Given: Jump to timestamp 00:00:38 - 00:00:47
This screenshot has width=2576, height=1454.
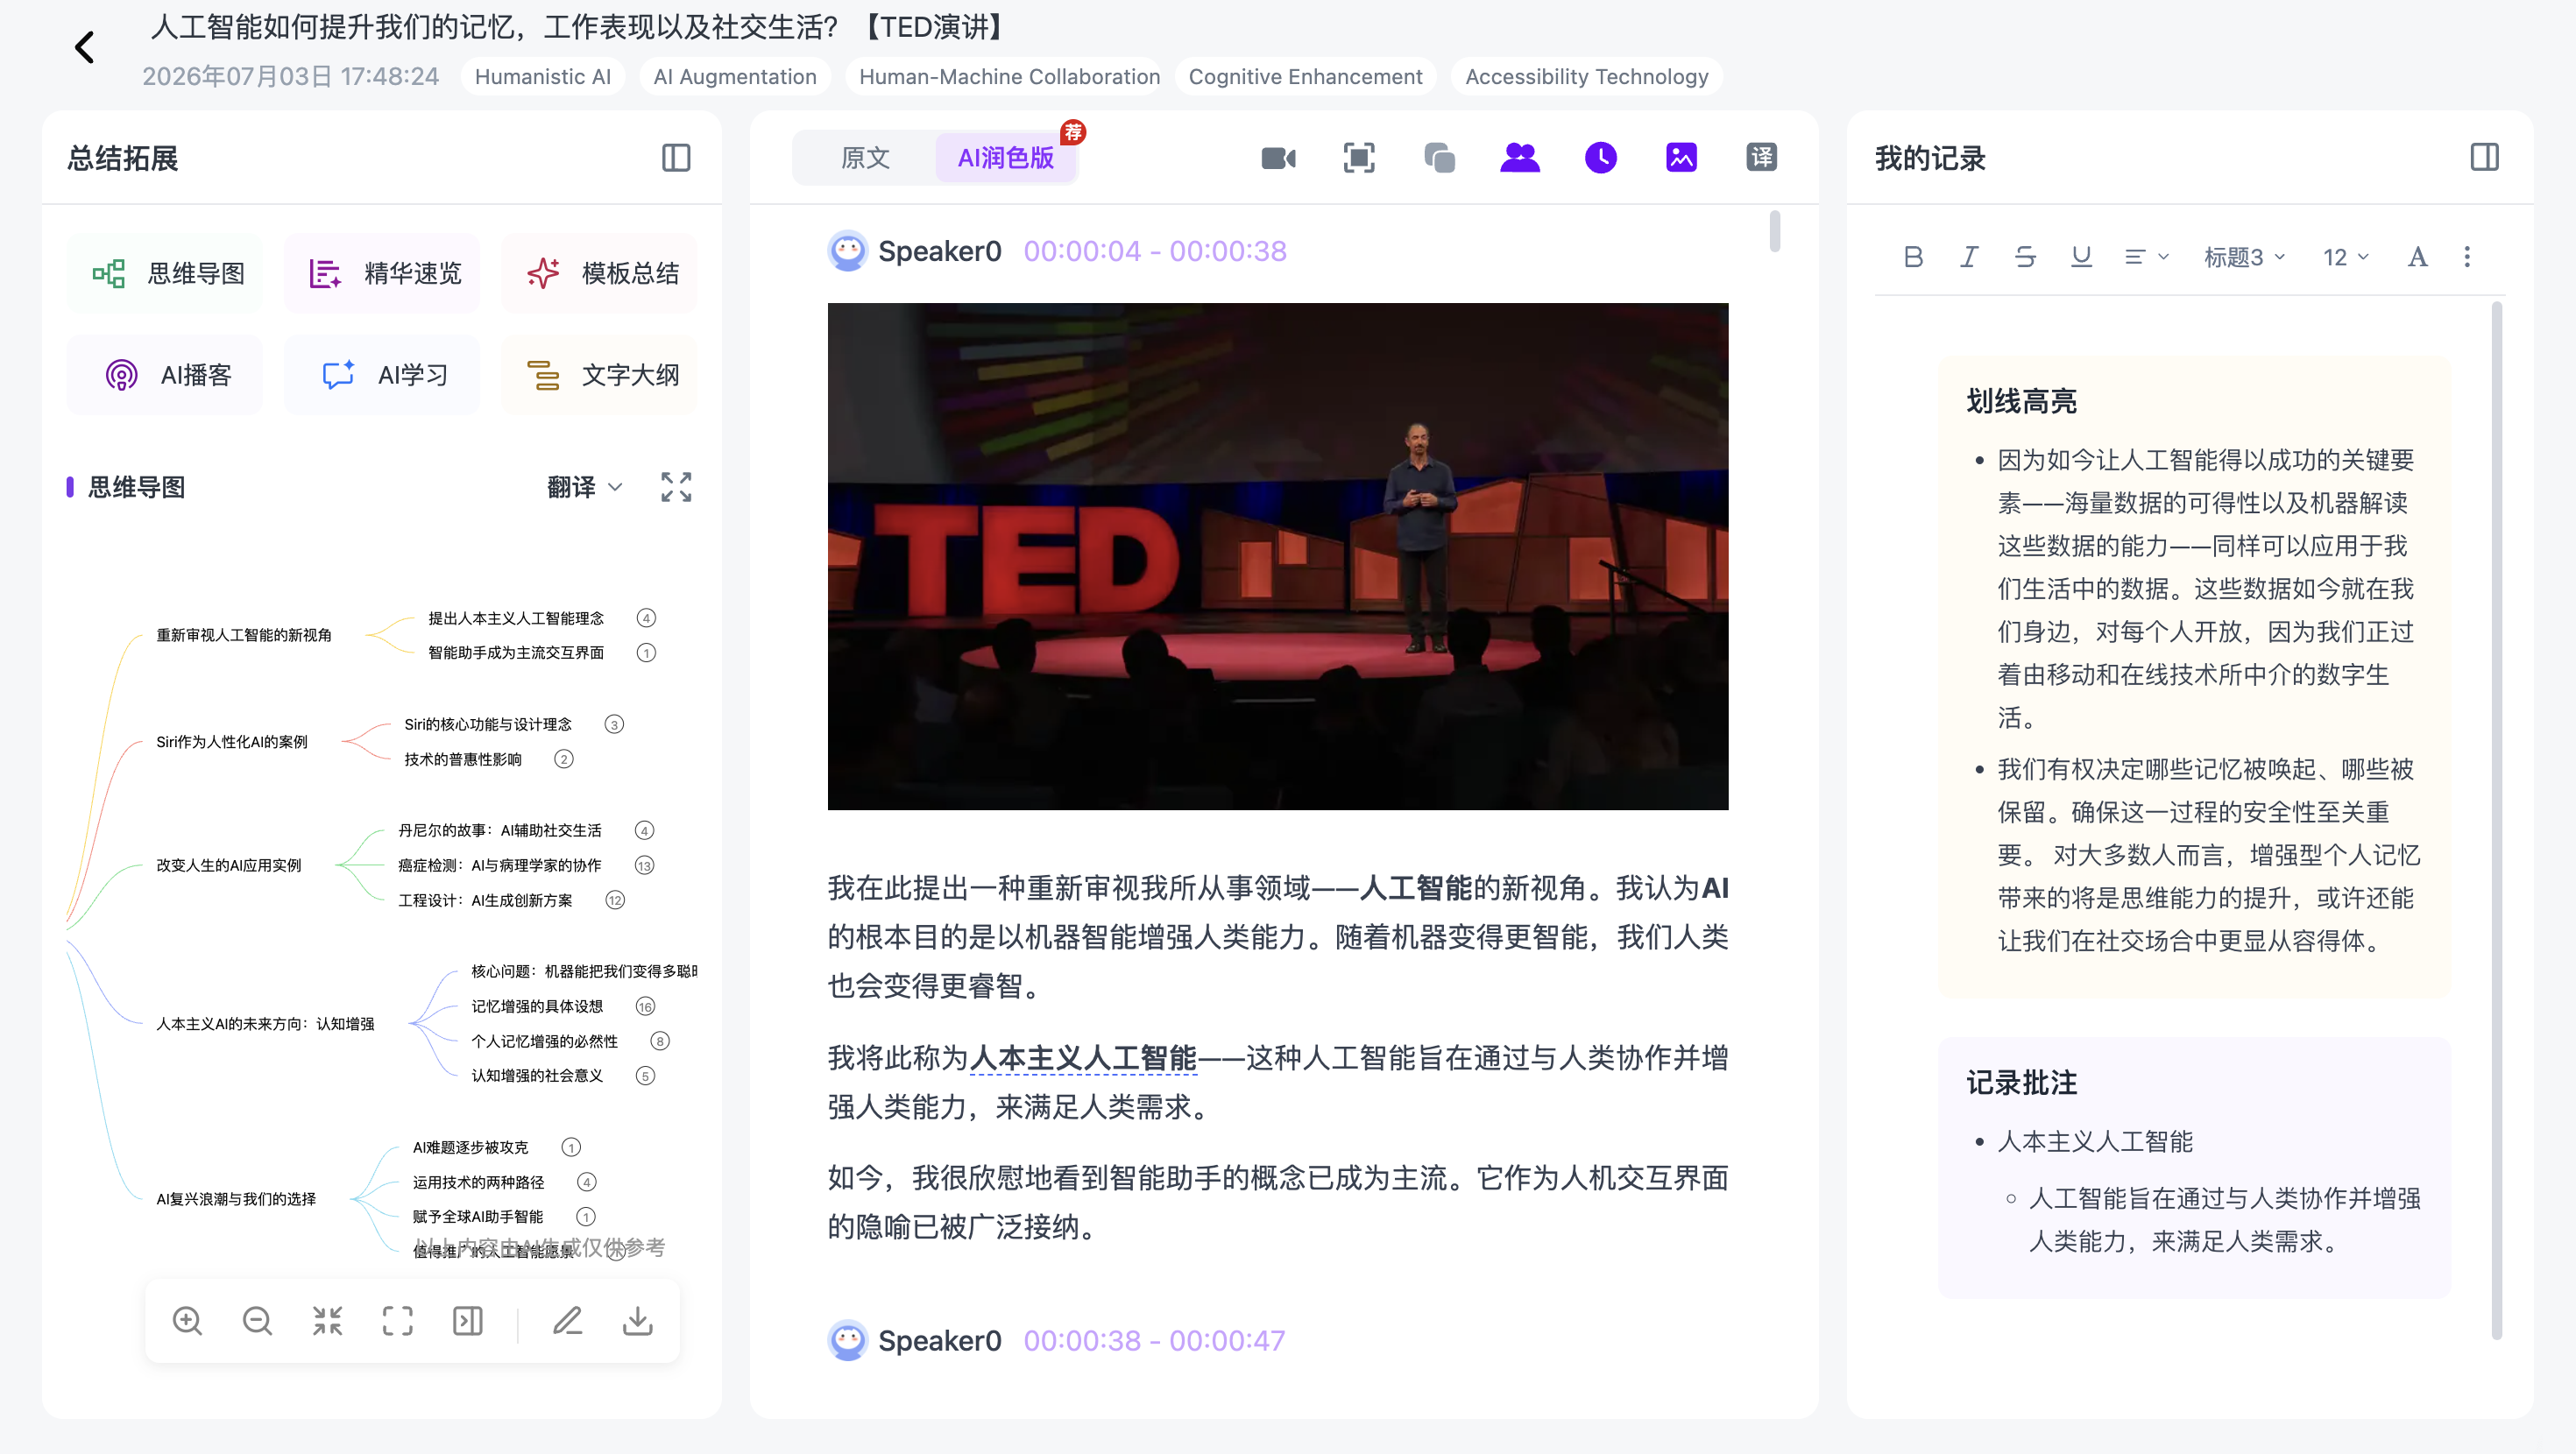Looking at the screenshot, I should [1154, 1340].
